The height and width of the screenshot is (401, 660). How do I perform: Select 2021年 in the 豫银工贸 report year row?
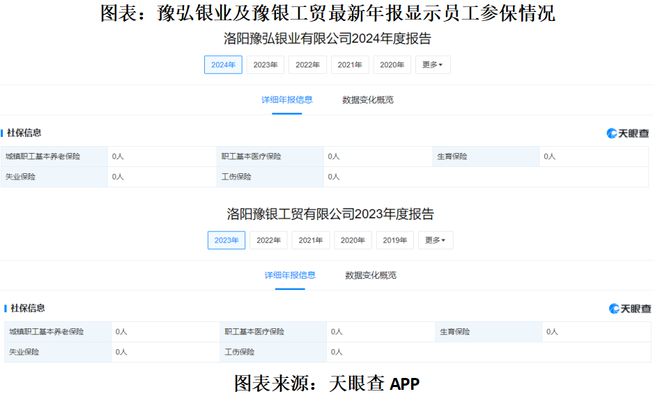pos(311,240)
